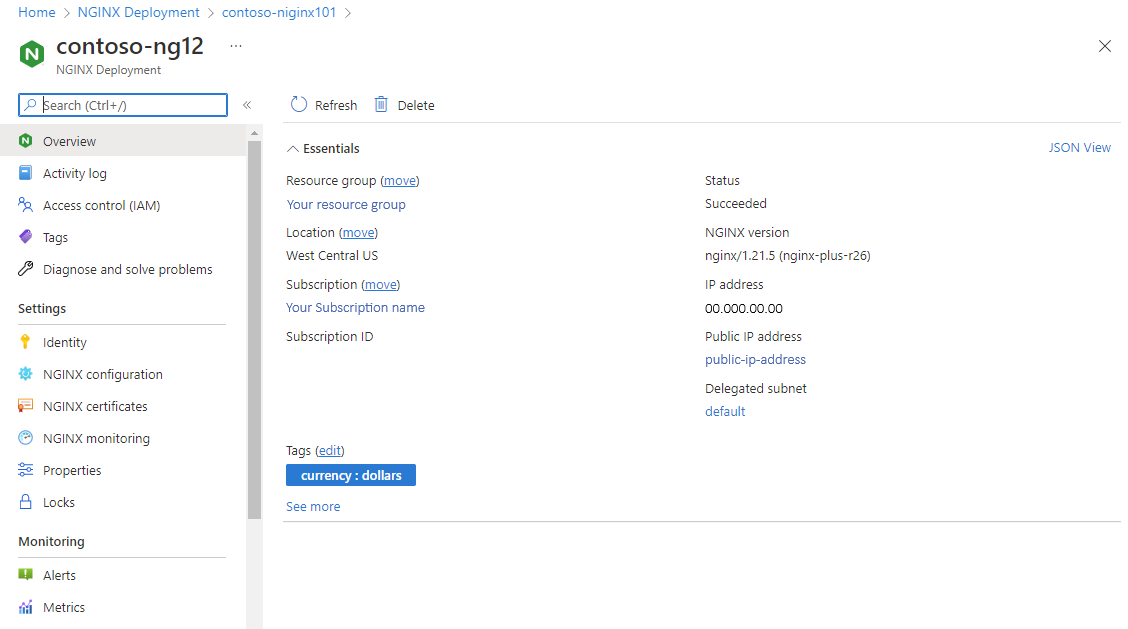Click the Diagnose and solve problems wrench icon
Image resolution: width=1128 pixels, height=629 pixels.
coord(26,269)
